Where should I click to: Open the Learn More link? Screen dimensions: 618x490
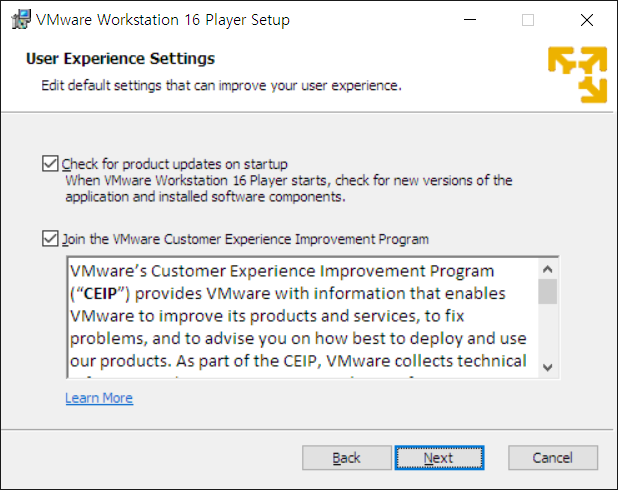[x=99, y=398]
